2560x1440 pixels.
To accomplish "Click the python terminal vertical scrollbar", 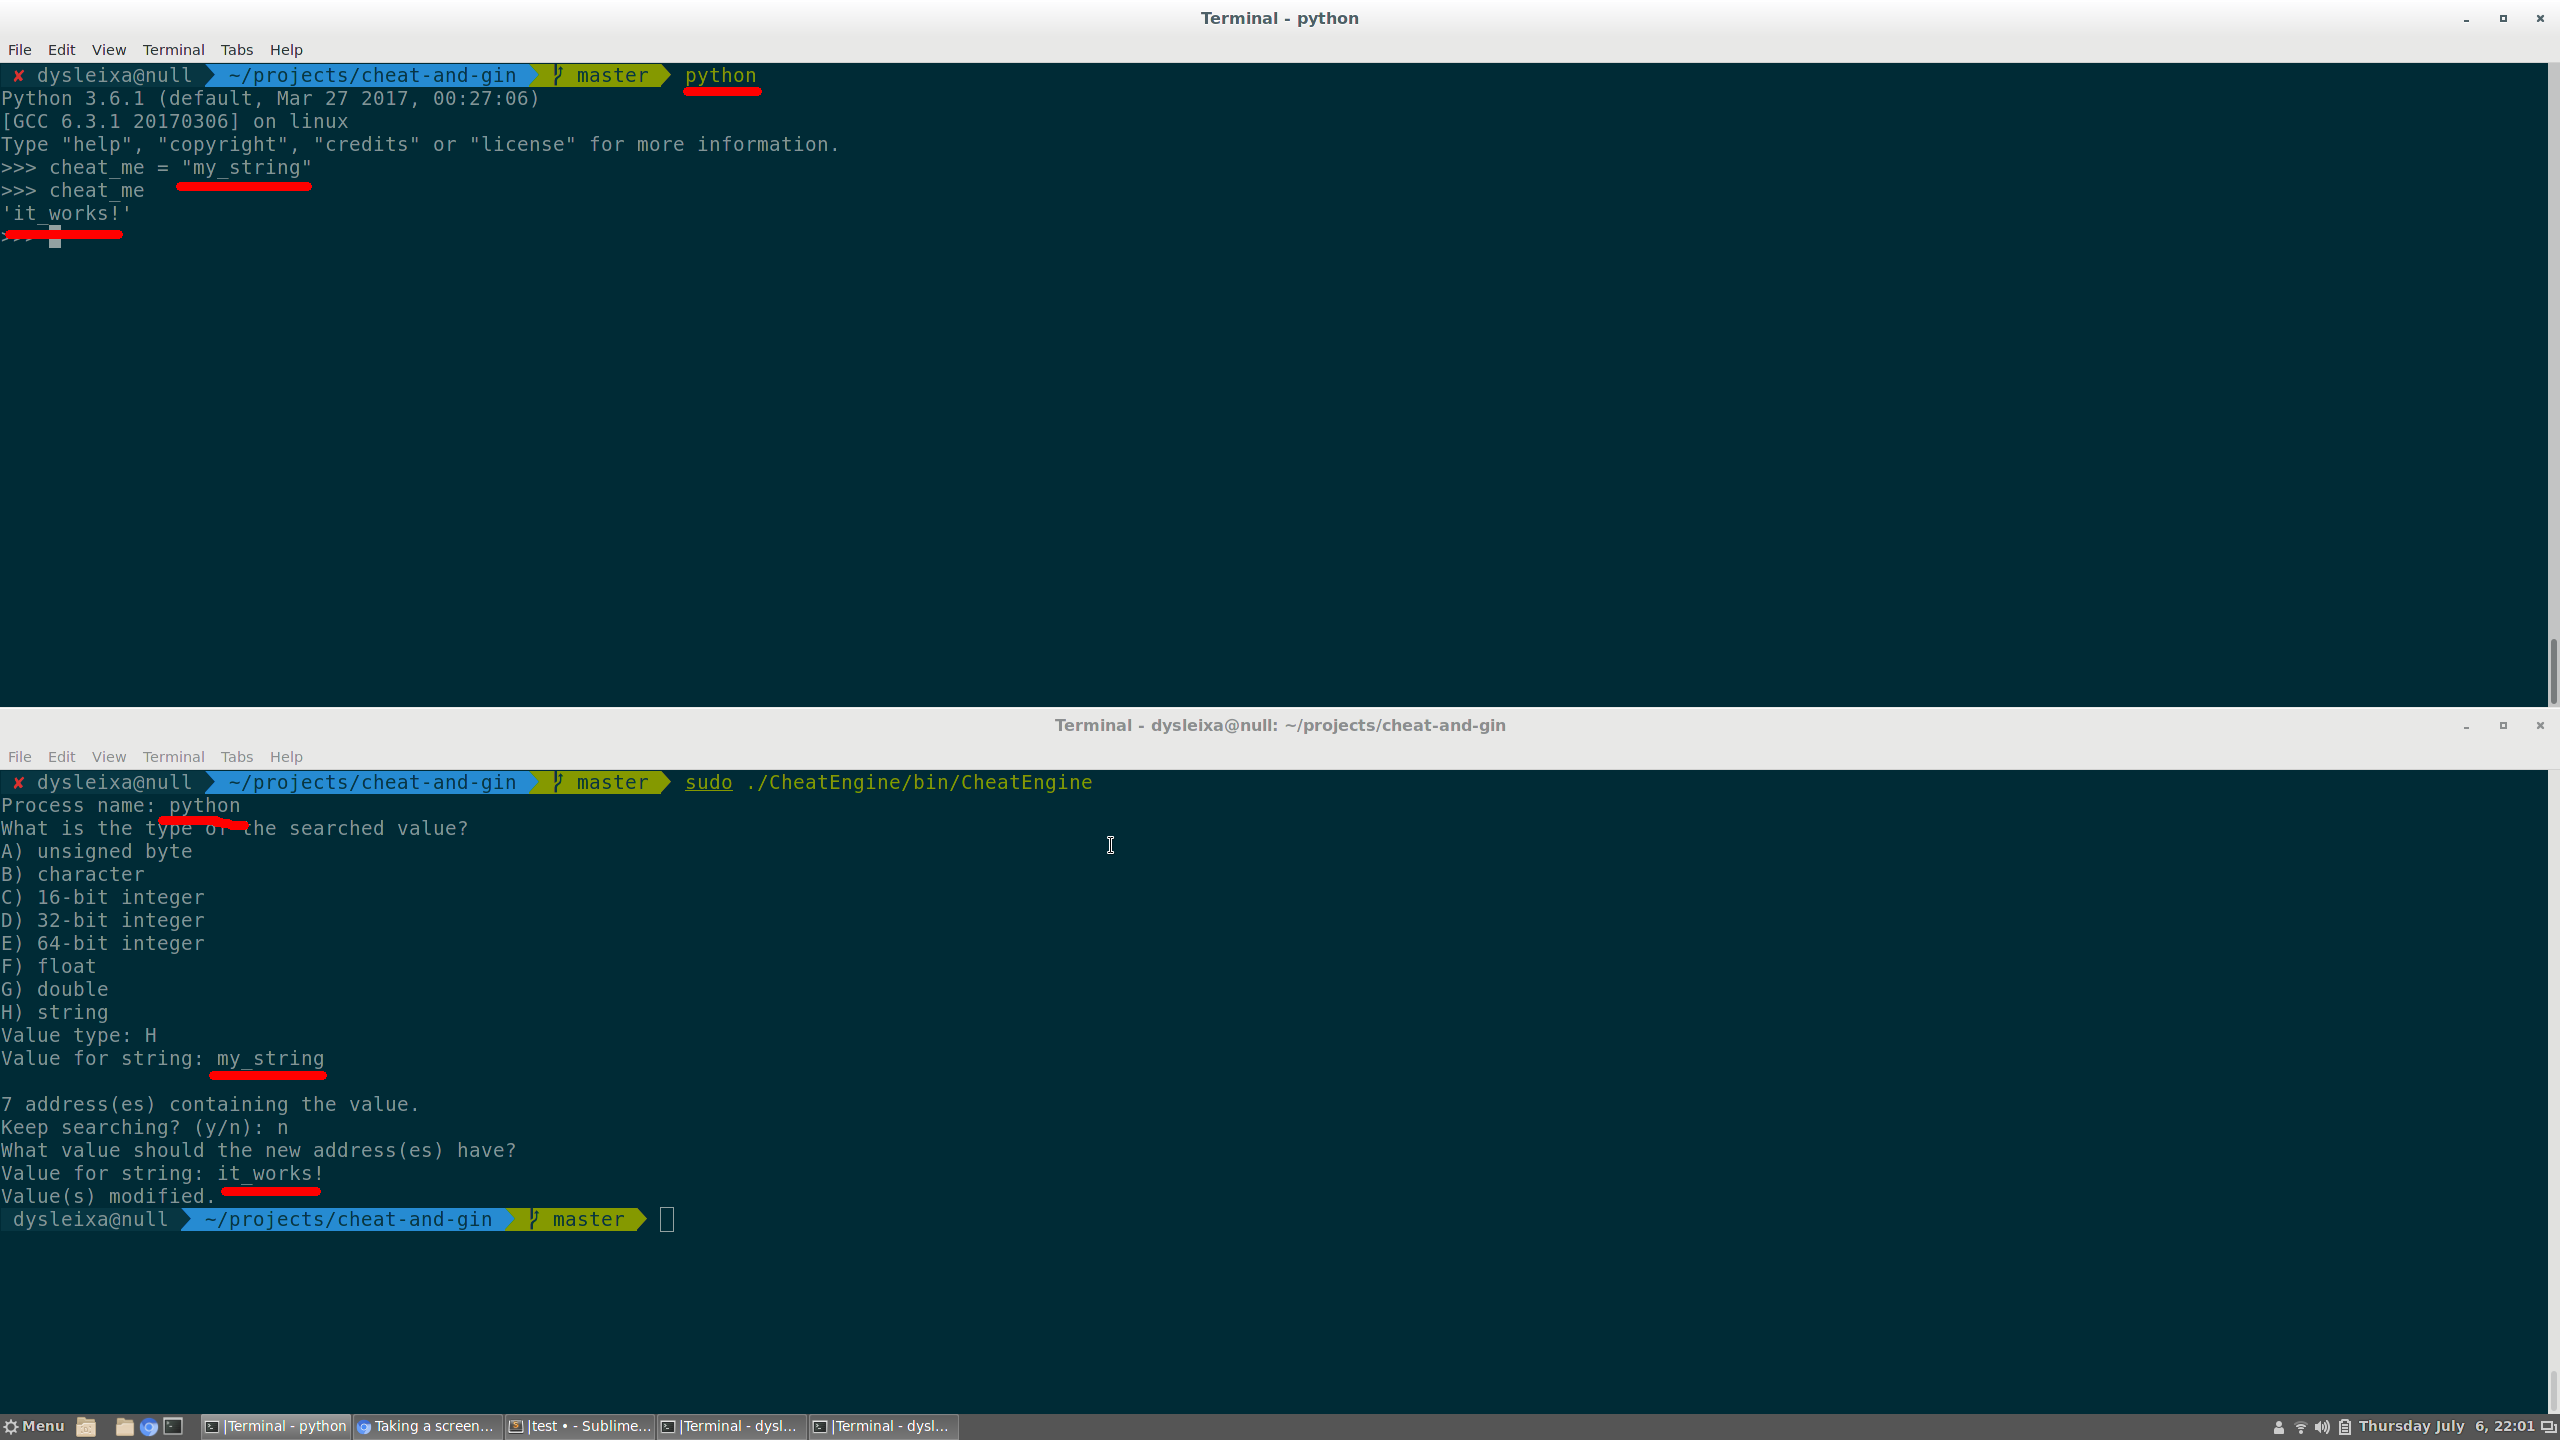I will click(2552, 671).
